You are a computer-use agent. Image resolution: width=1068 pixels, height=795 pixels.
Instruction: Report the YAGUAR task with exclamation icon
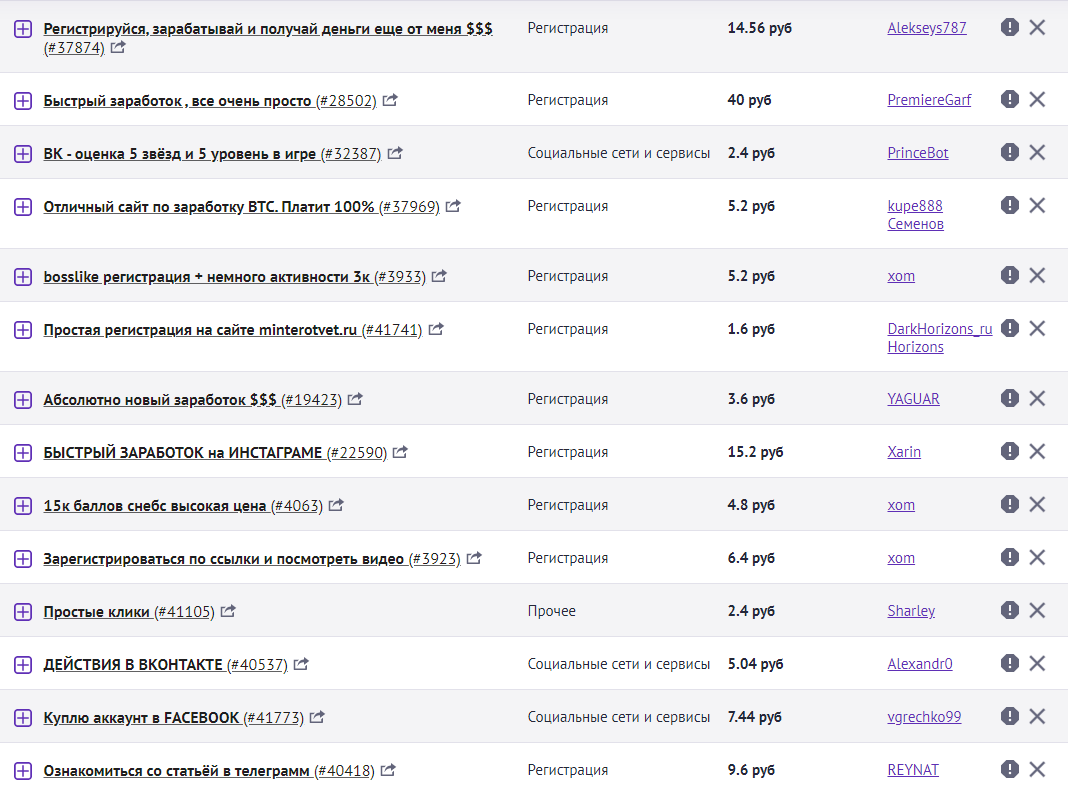(1009, 398)
